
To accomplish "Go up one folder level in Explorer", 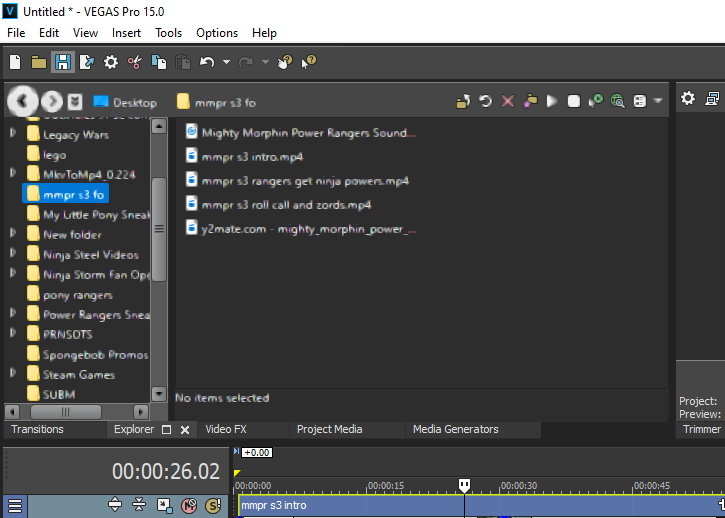I will tap(463, 101).
